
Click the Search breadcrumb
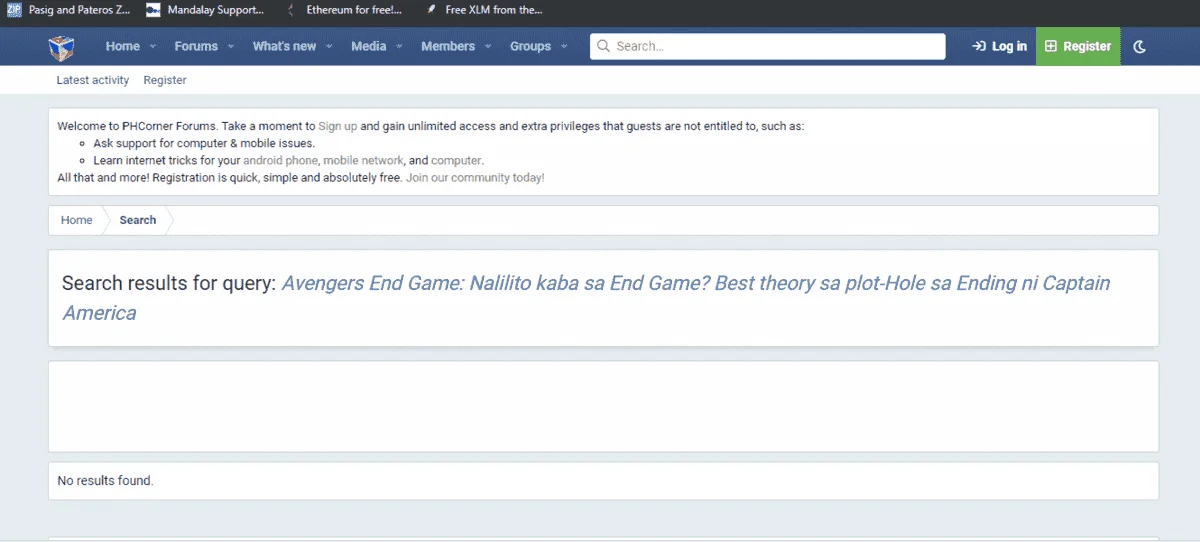tap(138, 220)
